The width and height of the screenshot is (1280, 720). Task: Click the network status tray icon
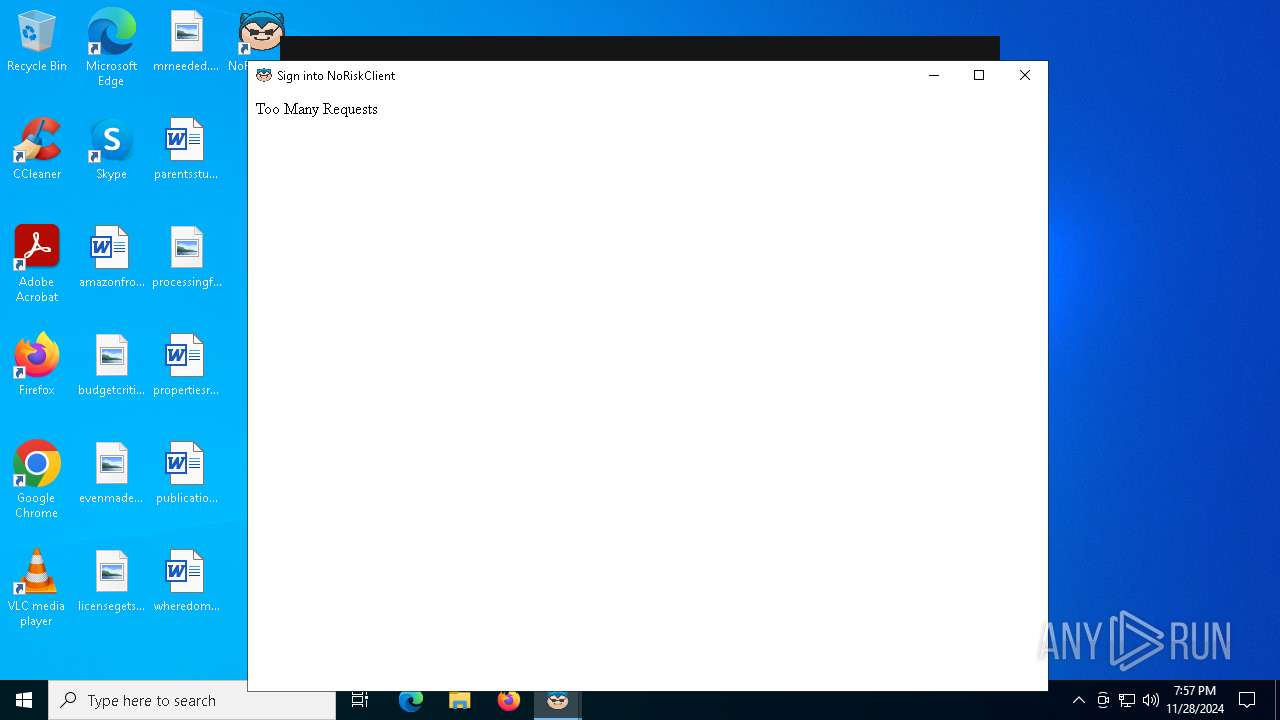point(1127,700)
